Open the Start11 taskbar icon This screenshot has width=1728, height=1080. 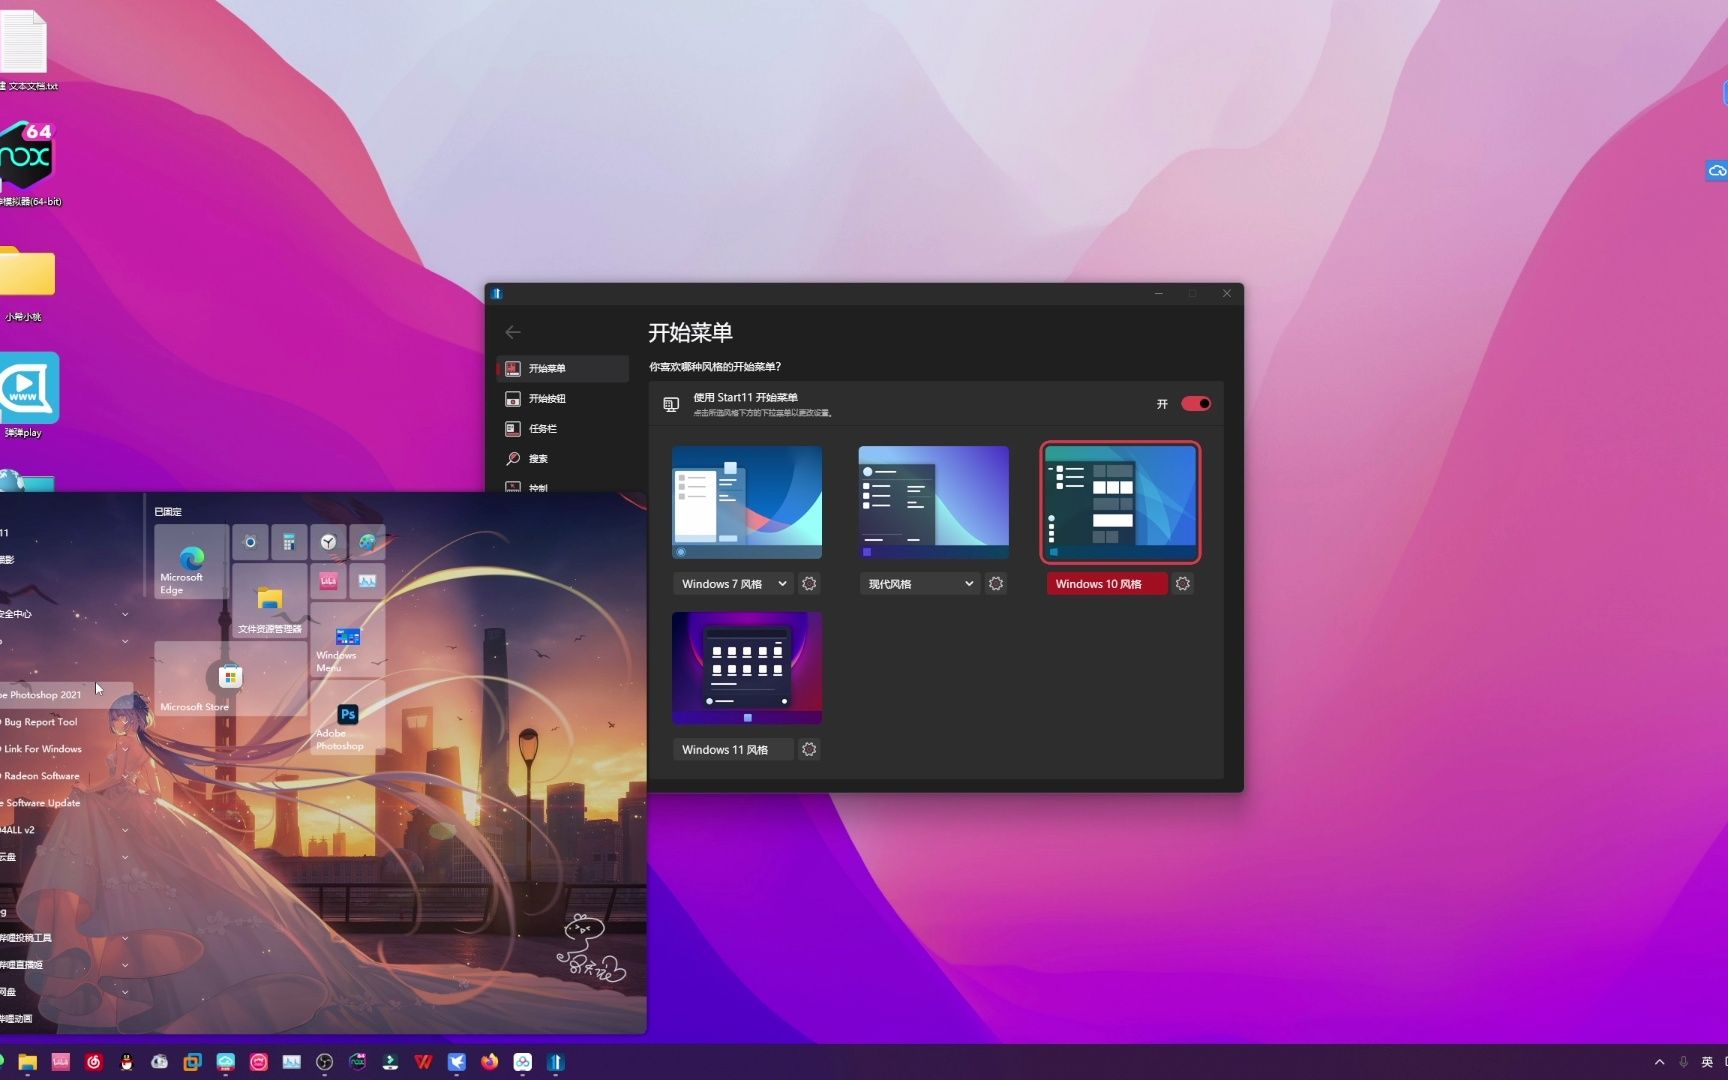point(556,1062)
